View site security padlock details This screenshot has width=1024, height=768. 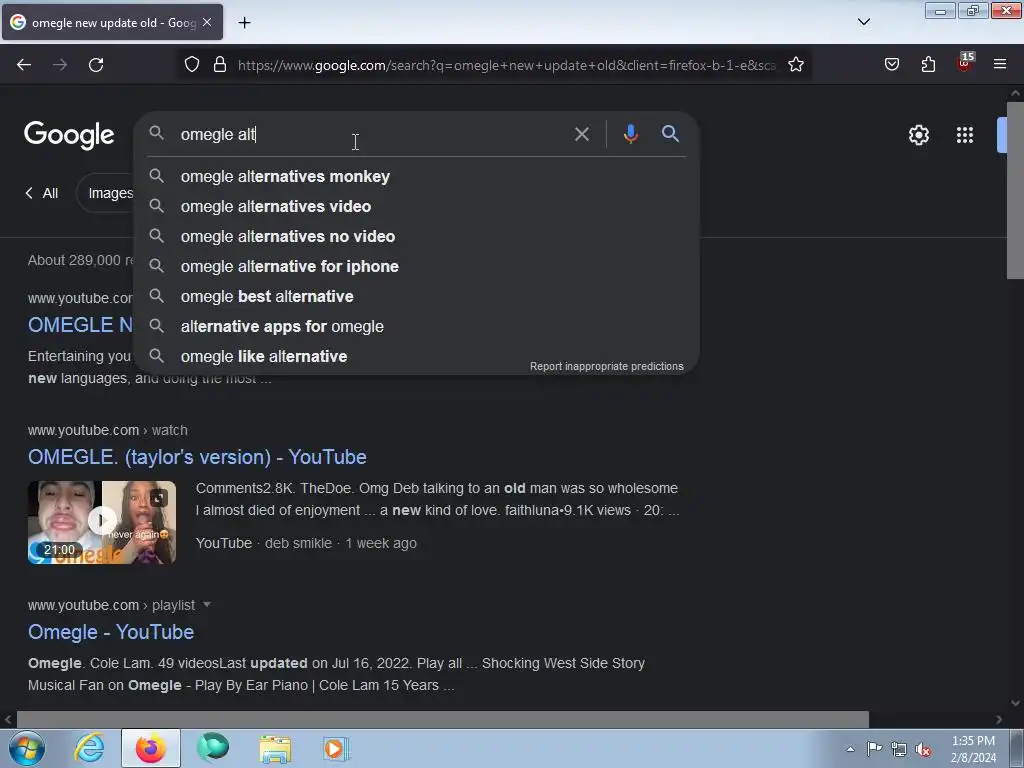[x=220, y=65]
